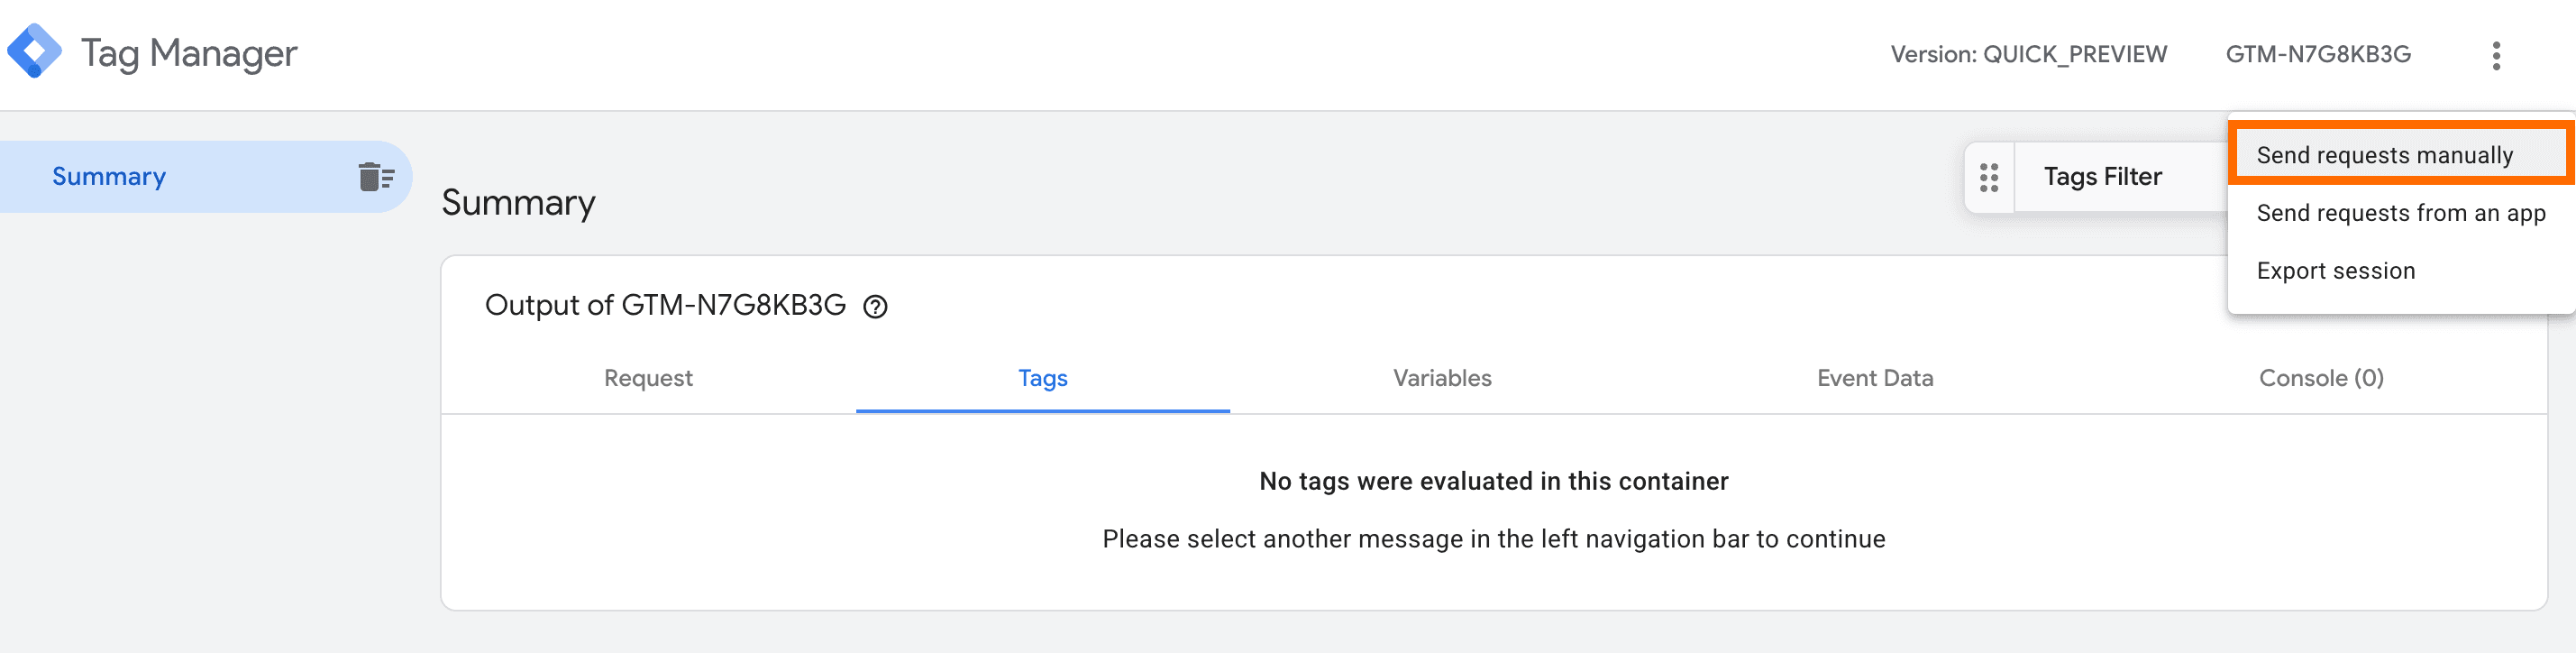View the Variables tab
This screenshot has width=2576, height=653.
(1441, 378)
